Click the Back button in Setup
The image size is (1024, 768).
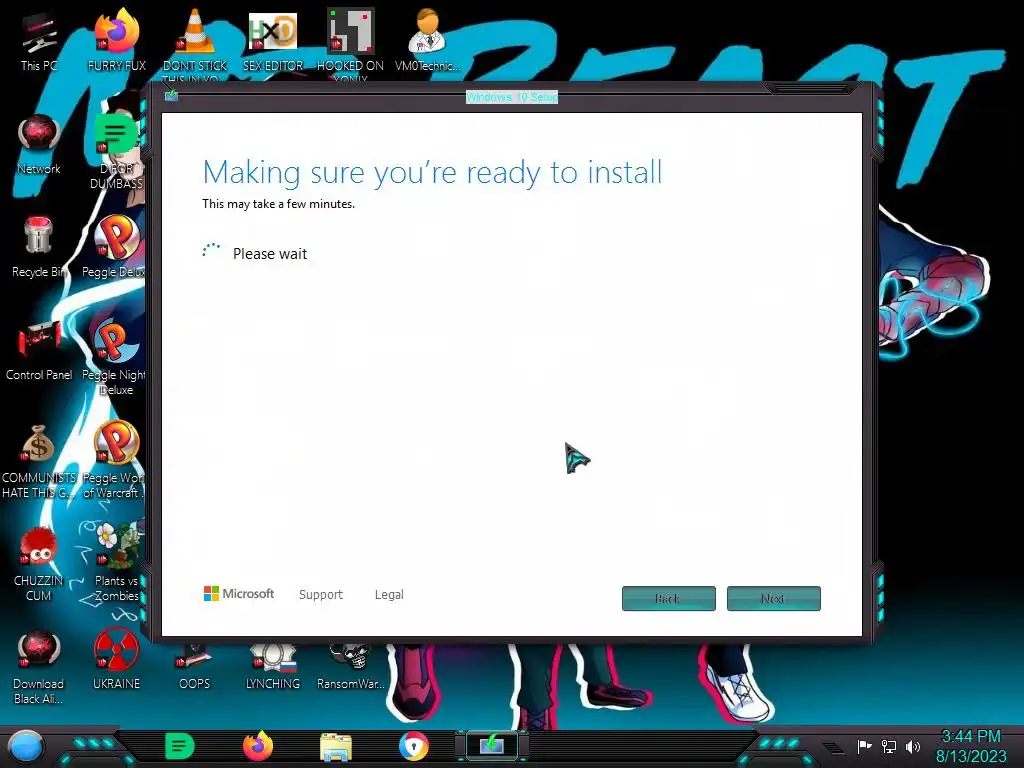(669, 598)
